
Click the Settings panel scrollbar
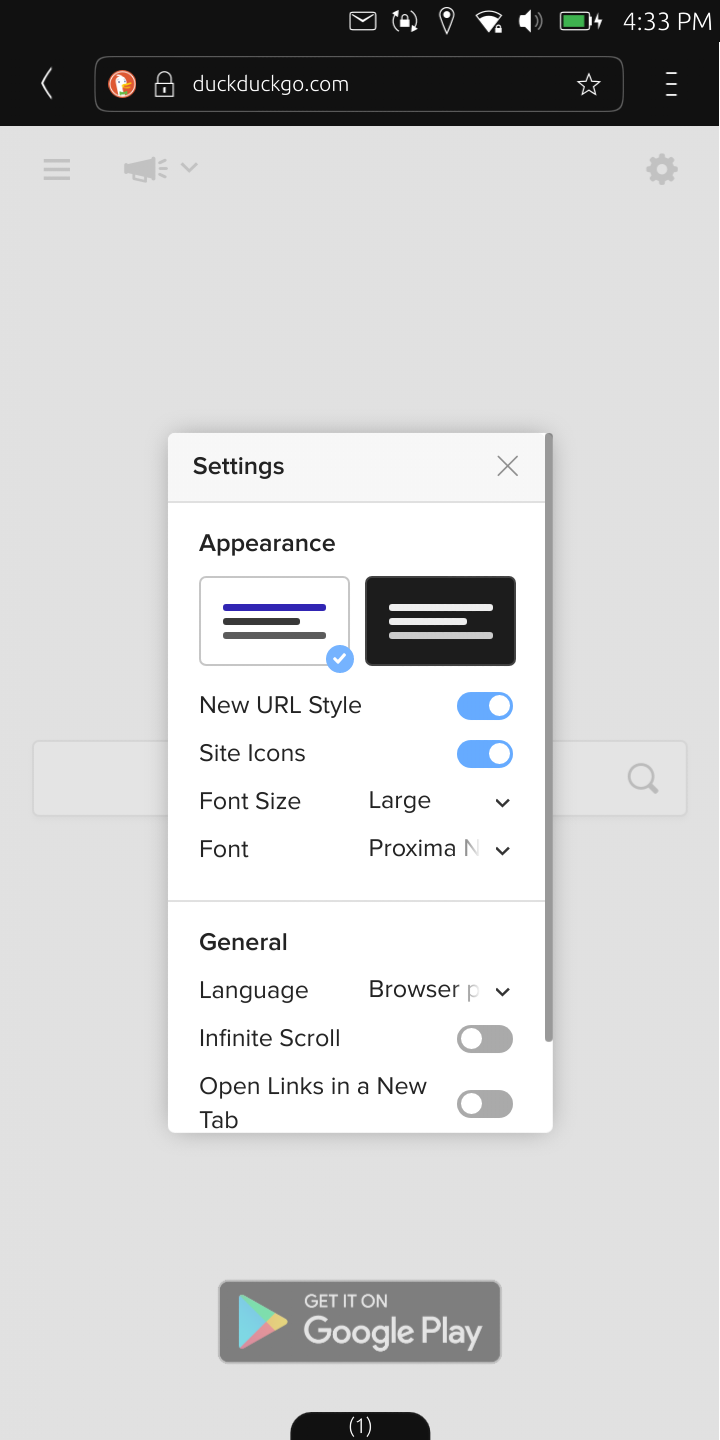[549, 737]
